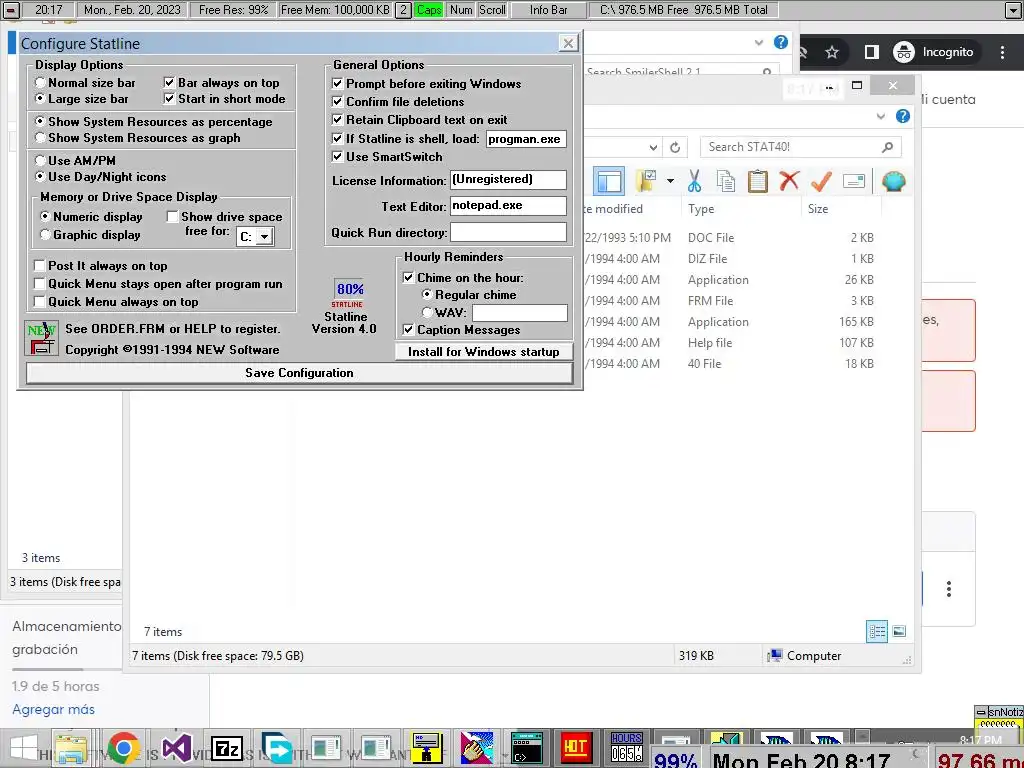Click the Agregar más link

(54, 709)
